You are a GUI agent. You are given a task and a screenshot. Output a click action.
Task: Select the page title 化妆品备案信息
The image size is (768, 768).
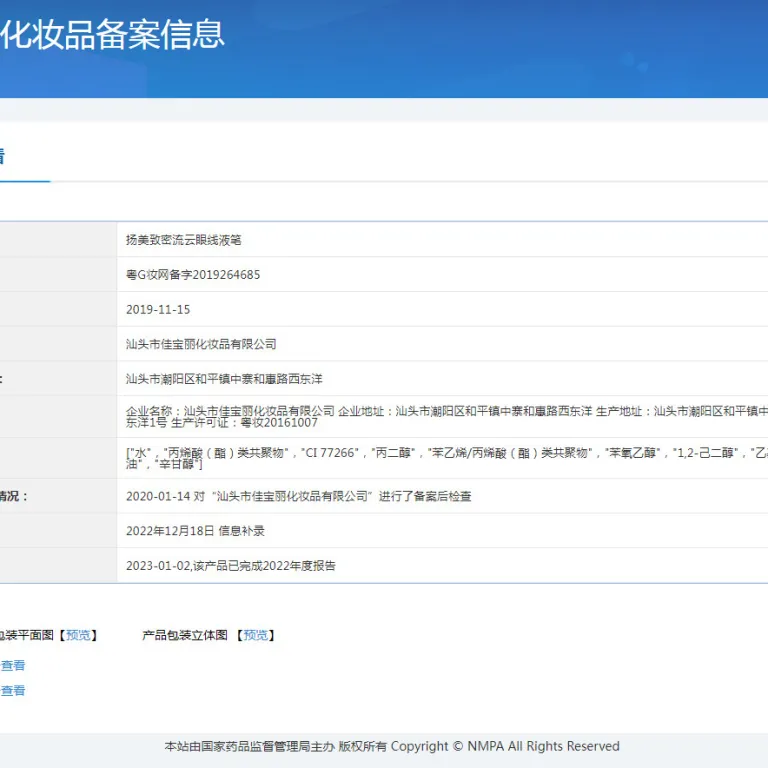pyautogui.click(x=112, y=34)
